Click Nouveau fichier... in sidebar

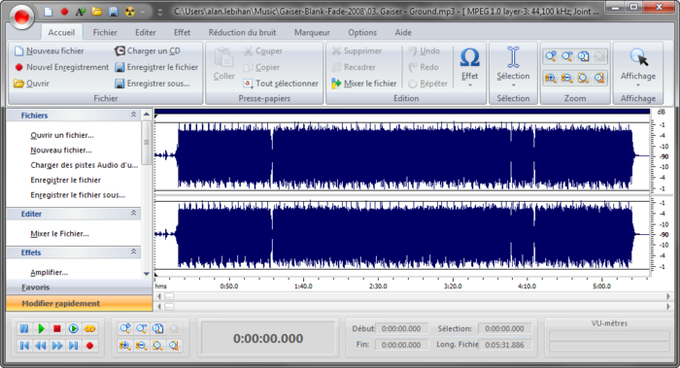tap(61, 150)
